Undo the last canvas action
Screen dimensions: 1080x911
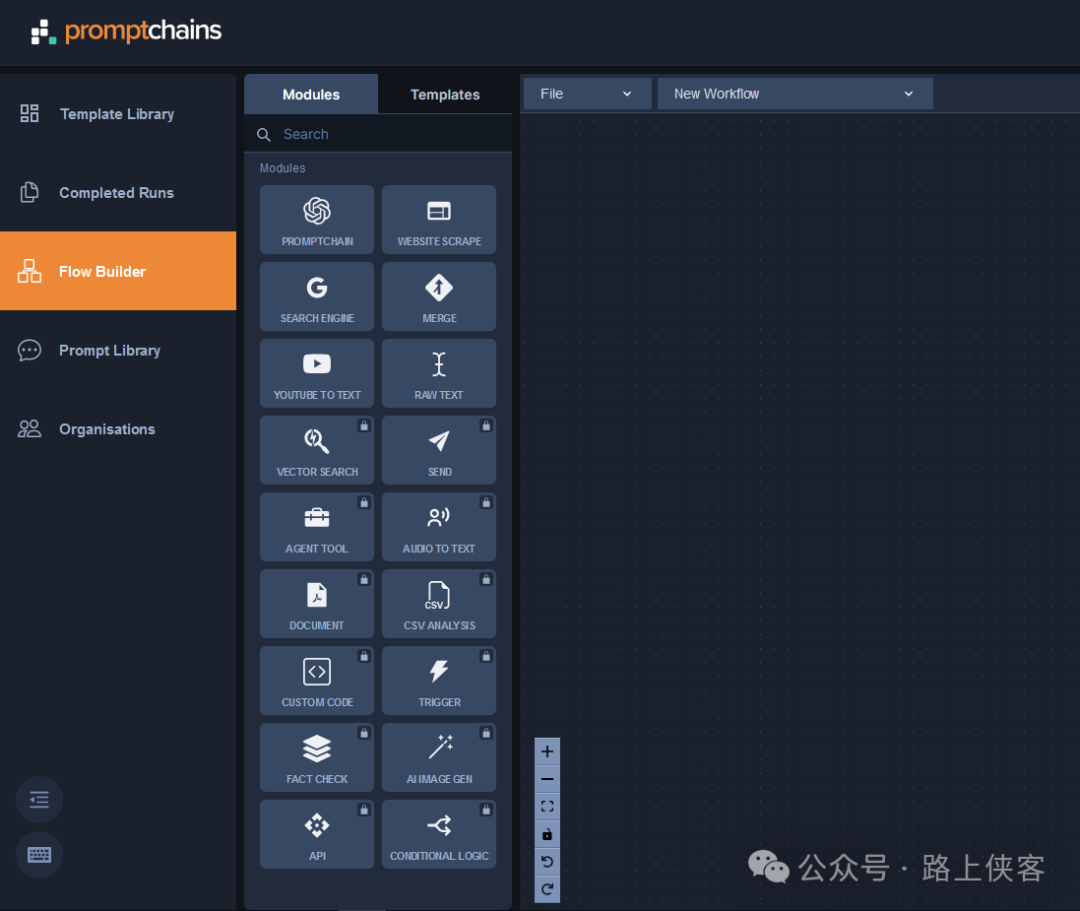pos(547,861)
